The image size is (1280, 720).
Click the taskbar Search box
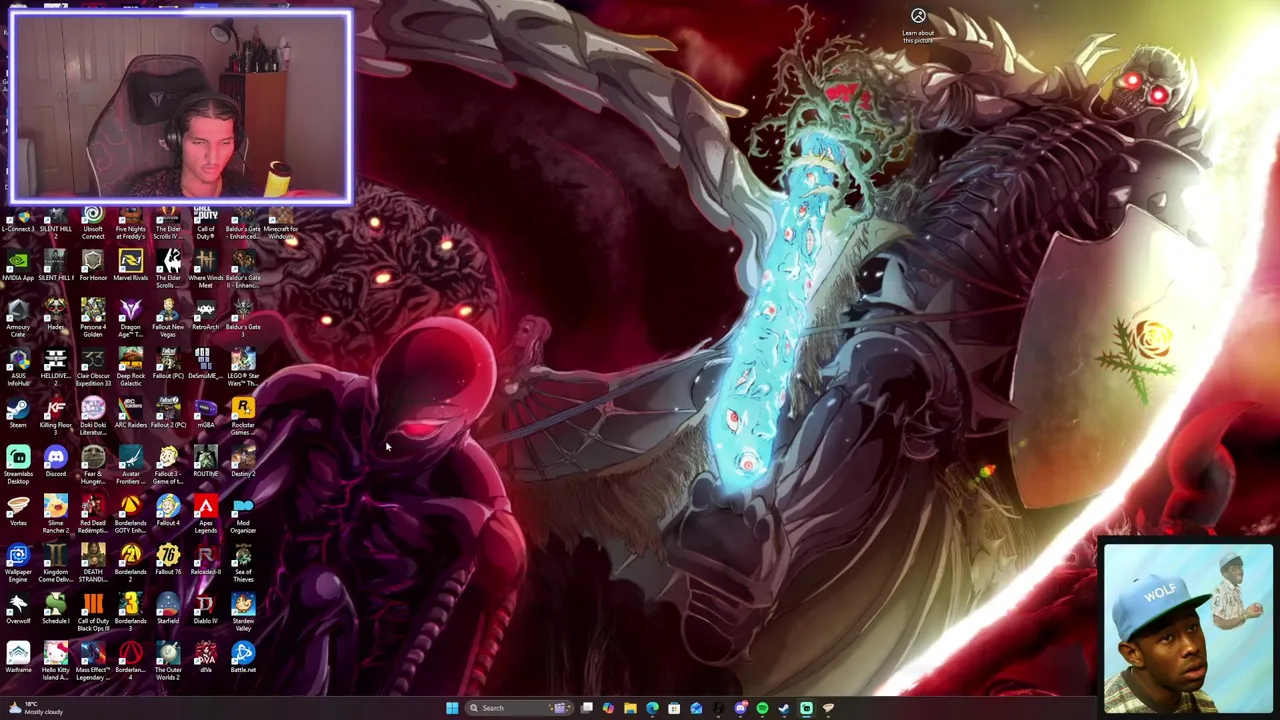(520, 708)
